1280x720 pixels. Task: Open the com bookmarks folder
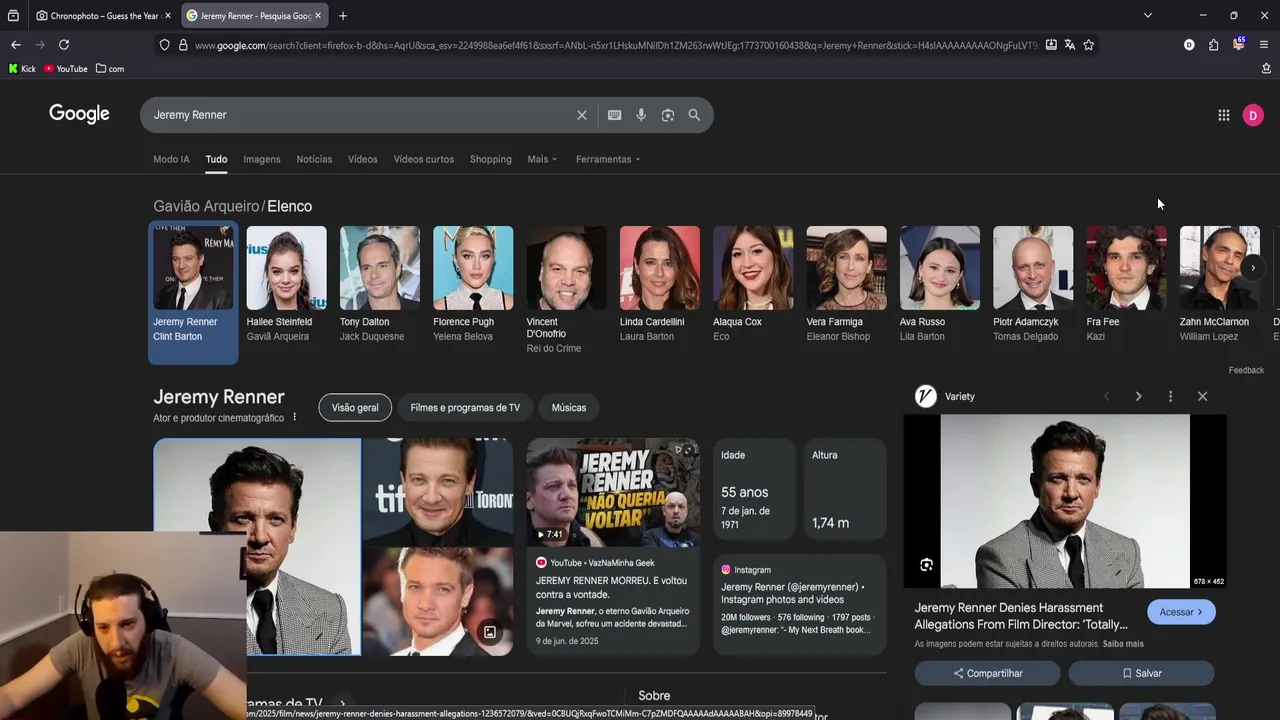(x=110, y=69)
